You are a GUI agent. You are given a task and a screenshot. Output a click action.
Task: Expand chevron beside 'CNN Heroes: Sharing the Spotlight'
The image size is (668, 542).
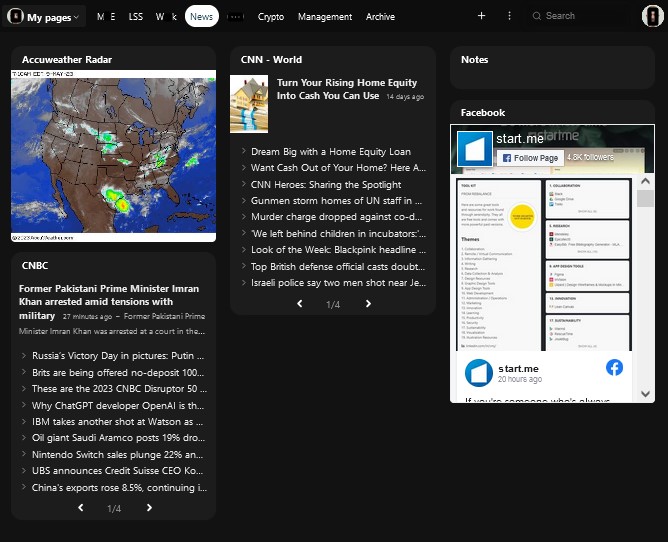(244, 184)
